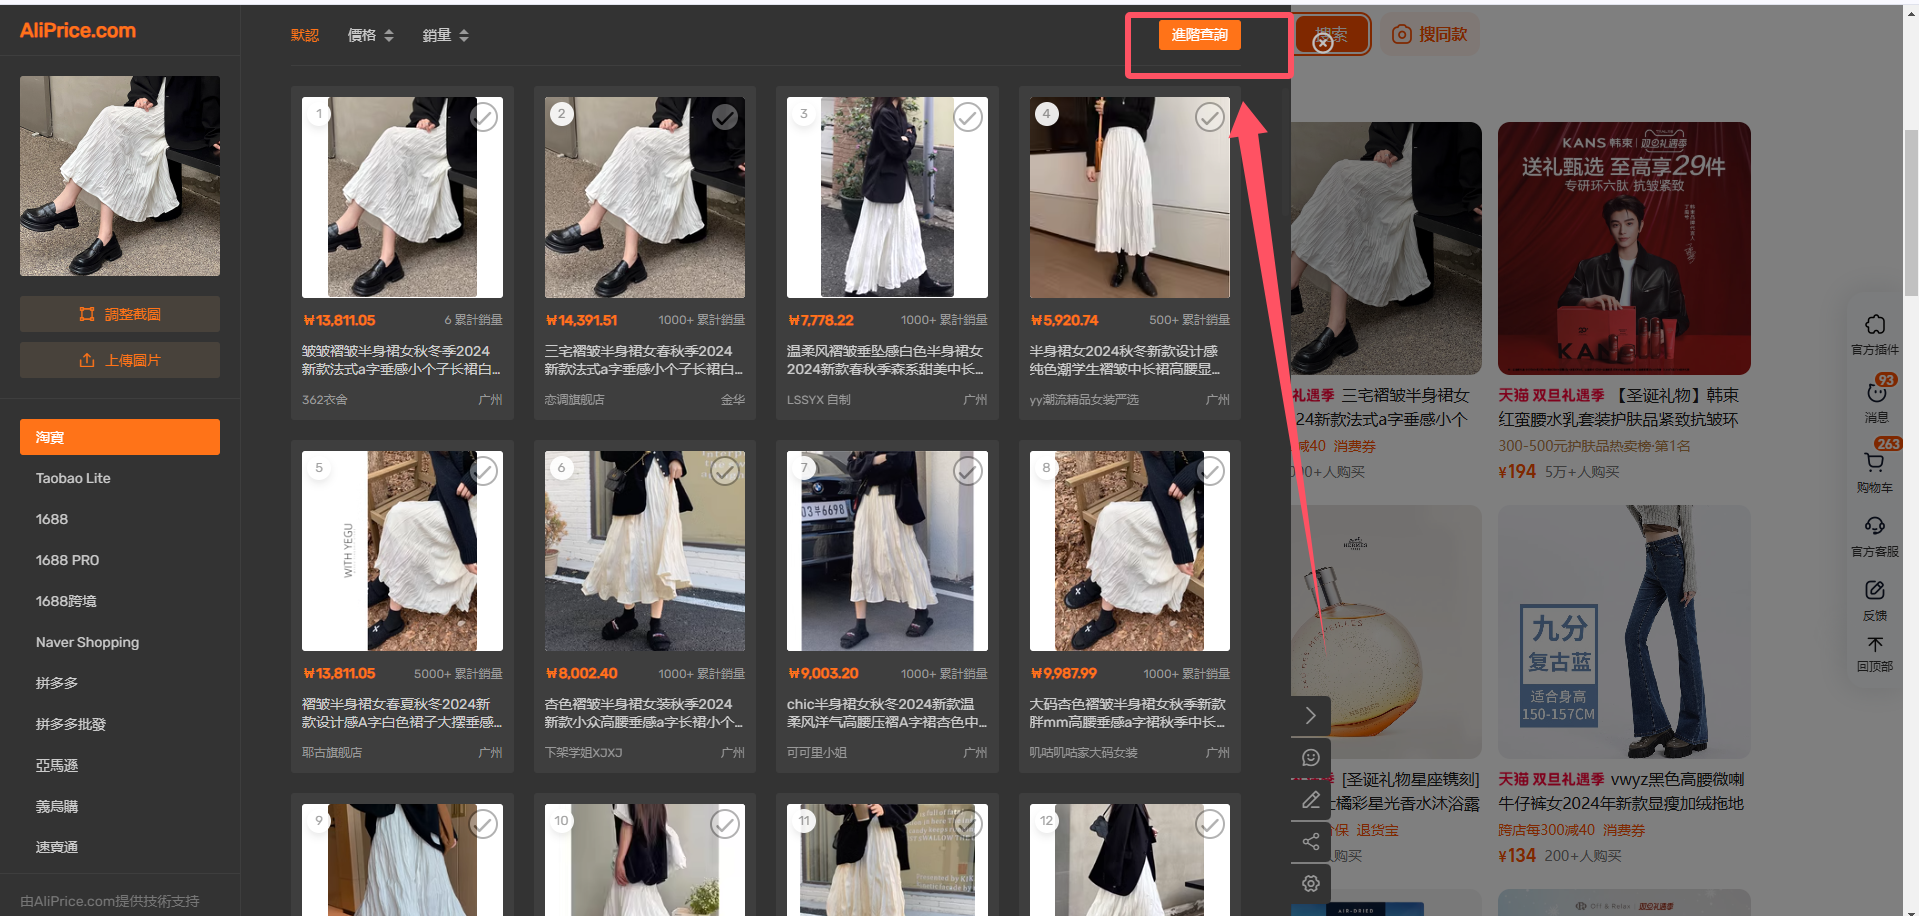Tick the checkmark on result 12
Image resolution: width=1919 pixels, height=916 pixels.
1210,824
